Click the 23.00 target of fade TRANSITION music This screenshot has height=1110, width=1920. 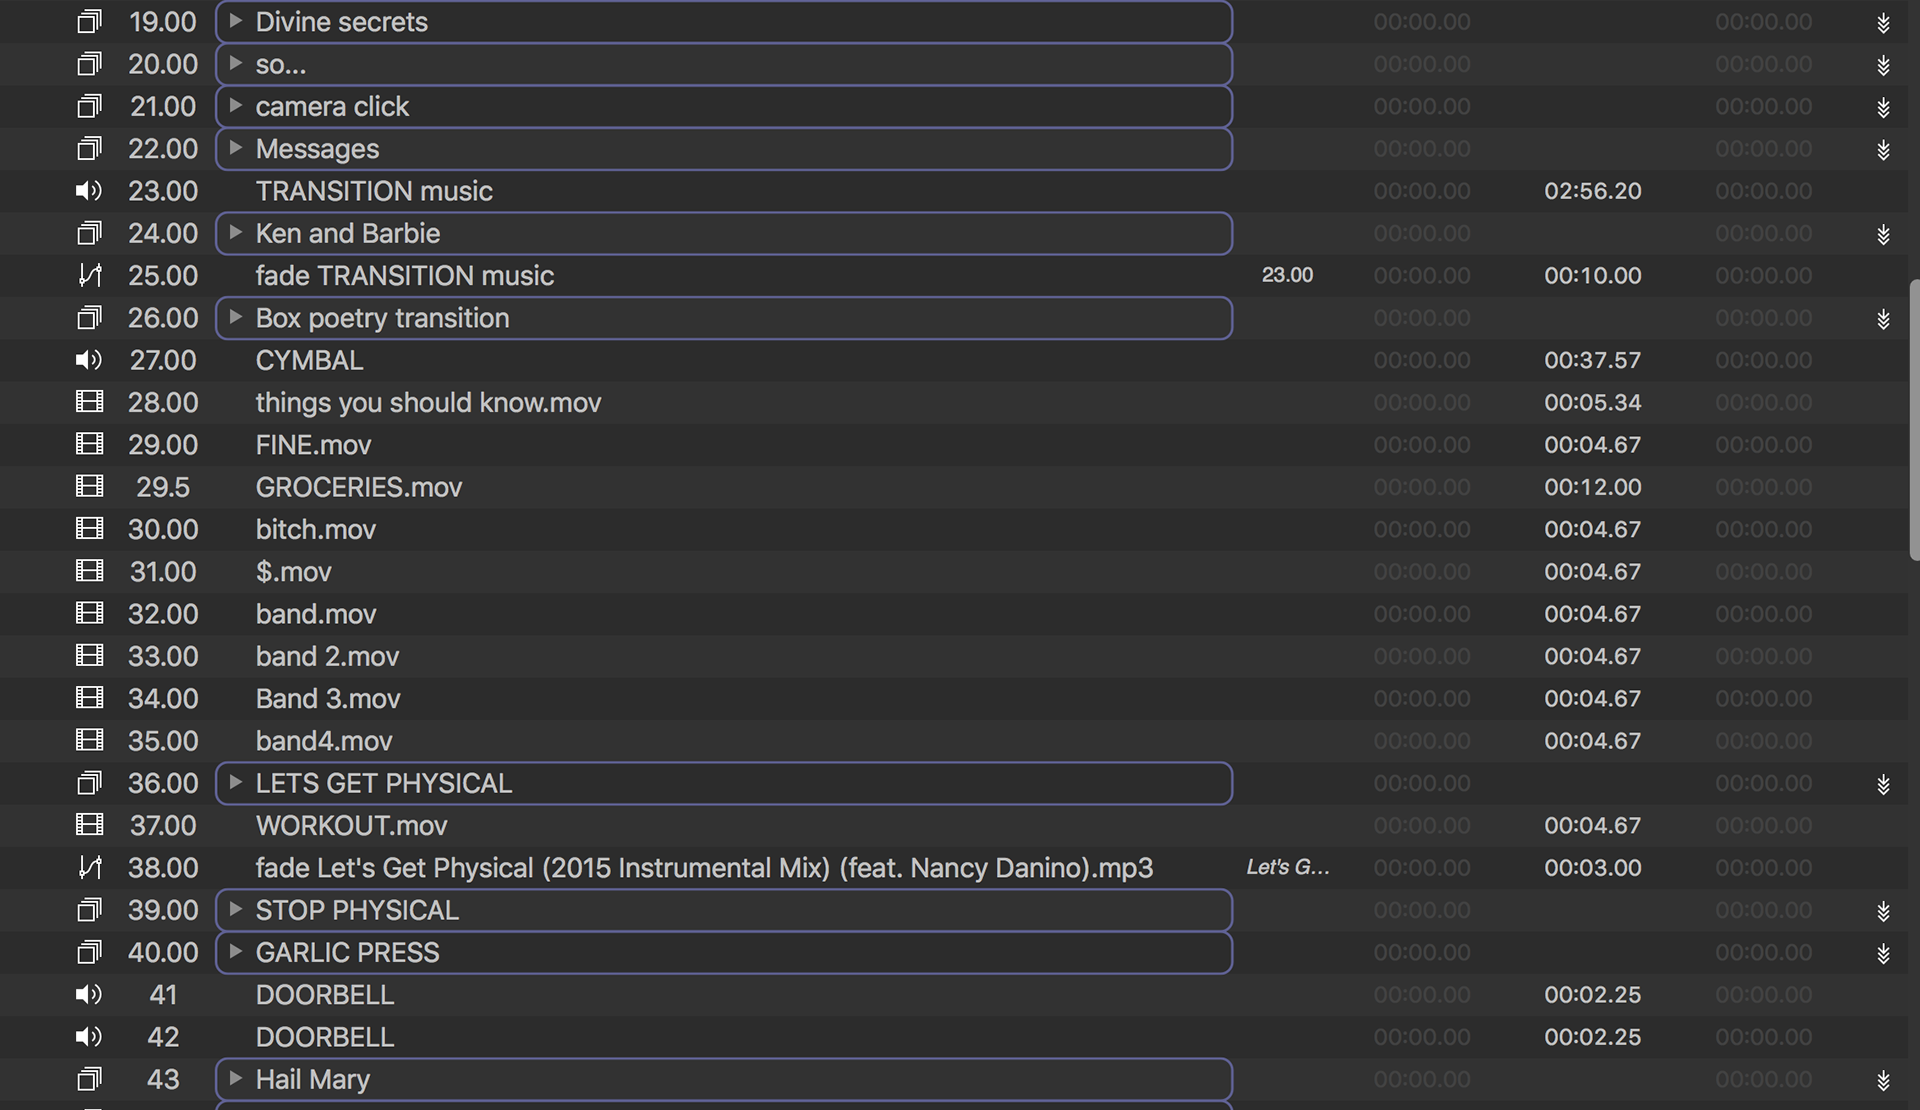[x=1287, y=275]
